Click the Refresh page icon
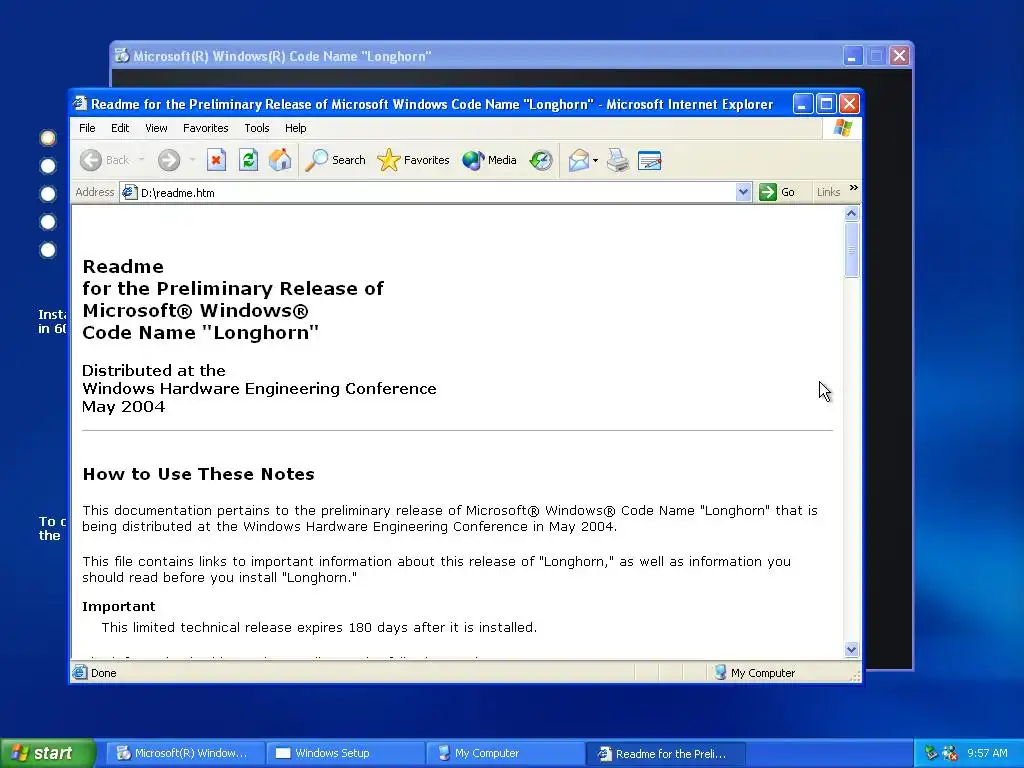 [x=248, y=160]
